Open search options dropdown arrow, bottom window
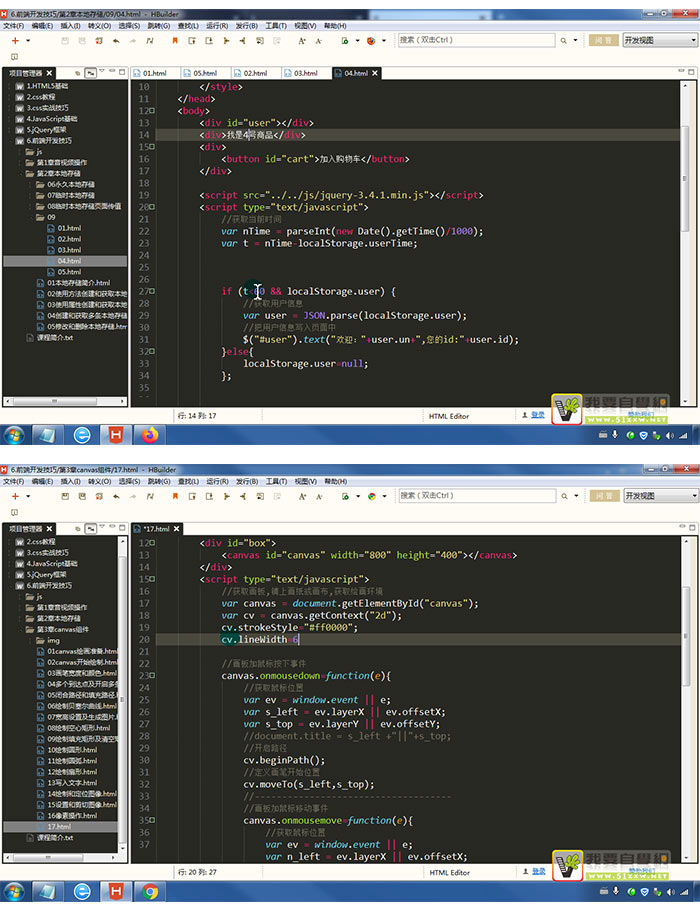 tap(576, 496)
